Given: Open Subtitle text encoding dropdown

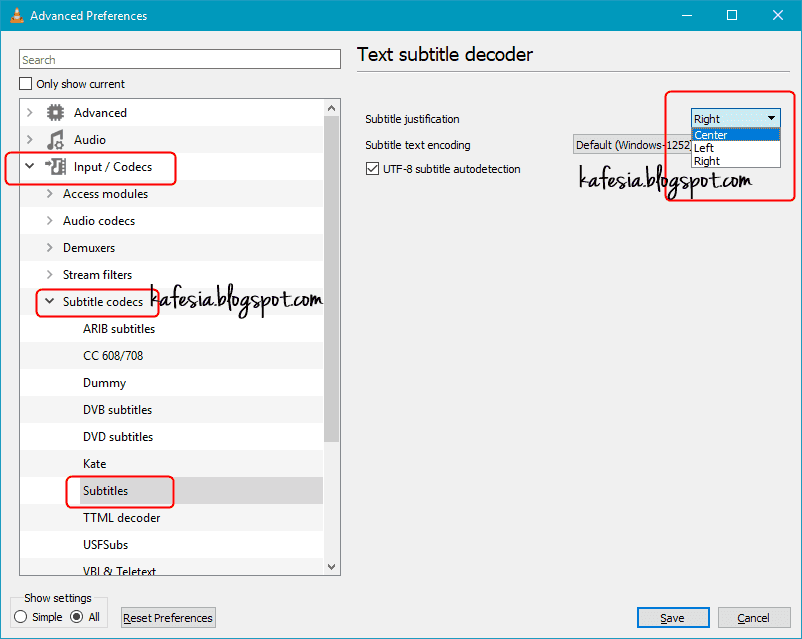Looking at the screenshot, I should coord(632,145).
